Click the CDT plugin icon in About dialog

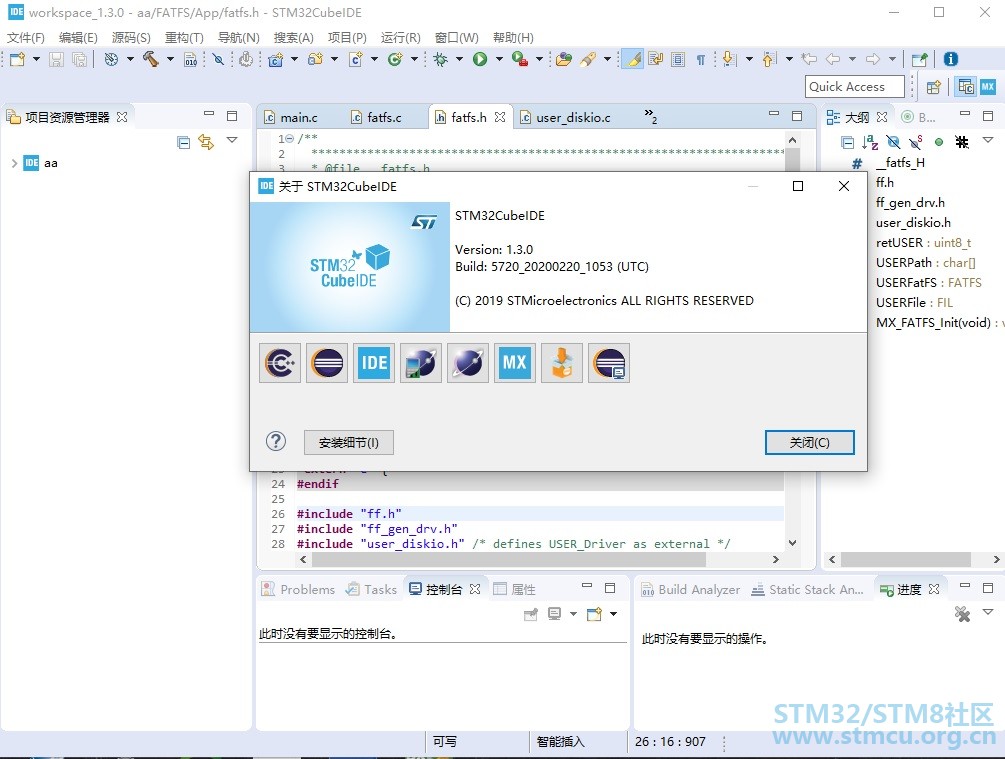[280, 363]
